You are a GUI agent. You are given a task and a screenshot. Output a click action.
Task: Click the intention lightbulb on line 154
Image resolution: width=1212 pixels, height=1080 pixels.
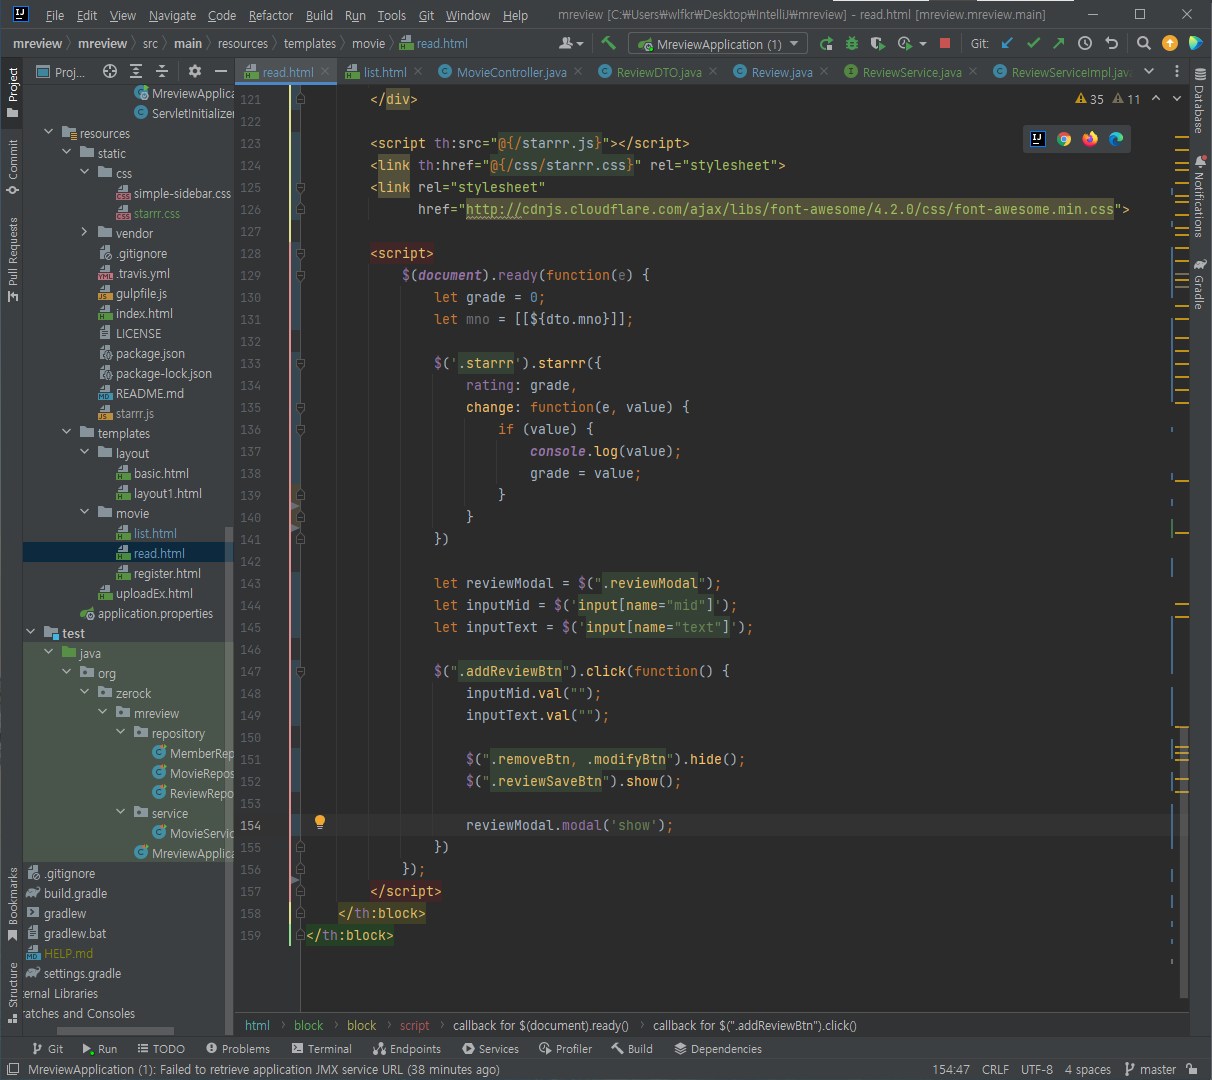coord(320,822)
